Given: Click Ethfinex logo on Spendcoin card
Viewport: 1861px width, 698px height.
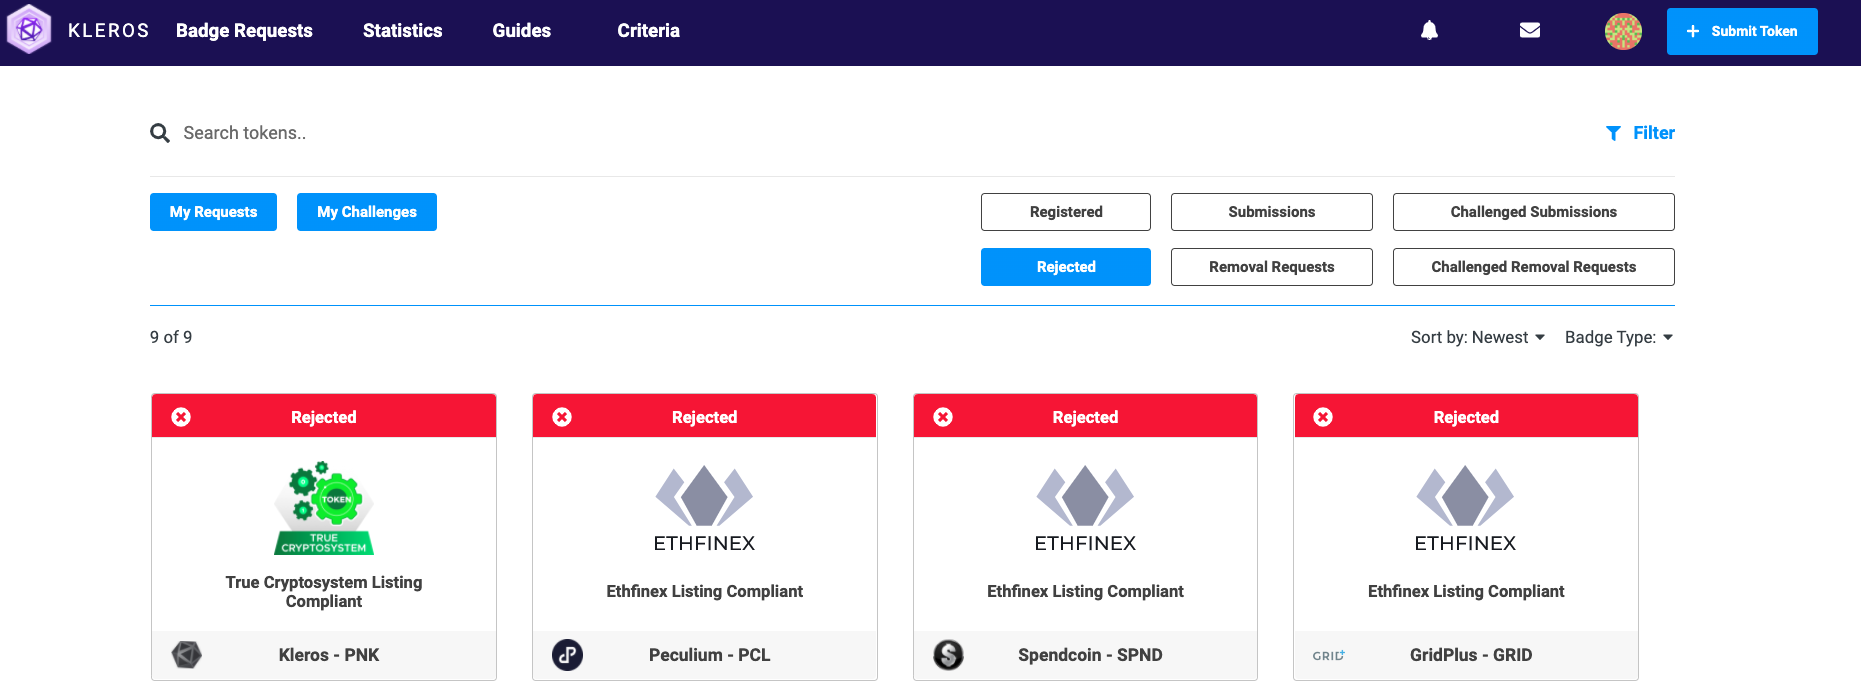Looking at the screenshot, I should pos(1085,509).
